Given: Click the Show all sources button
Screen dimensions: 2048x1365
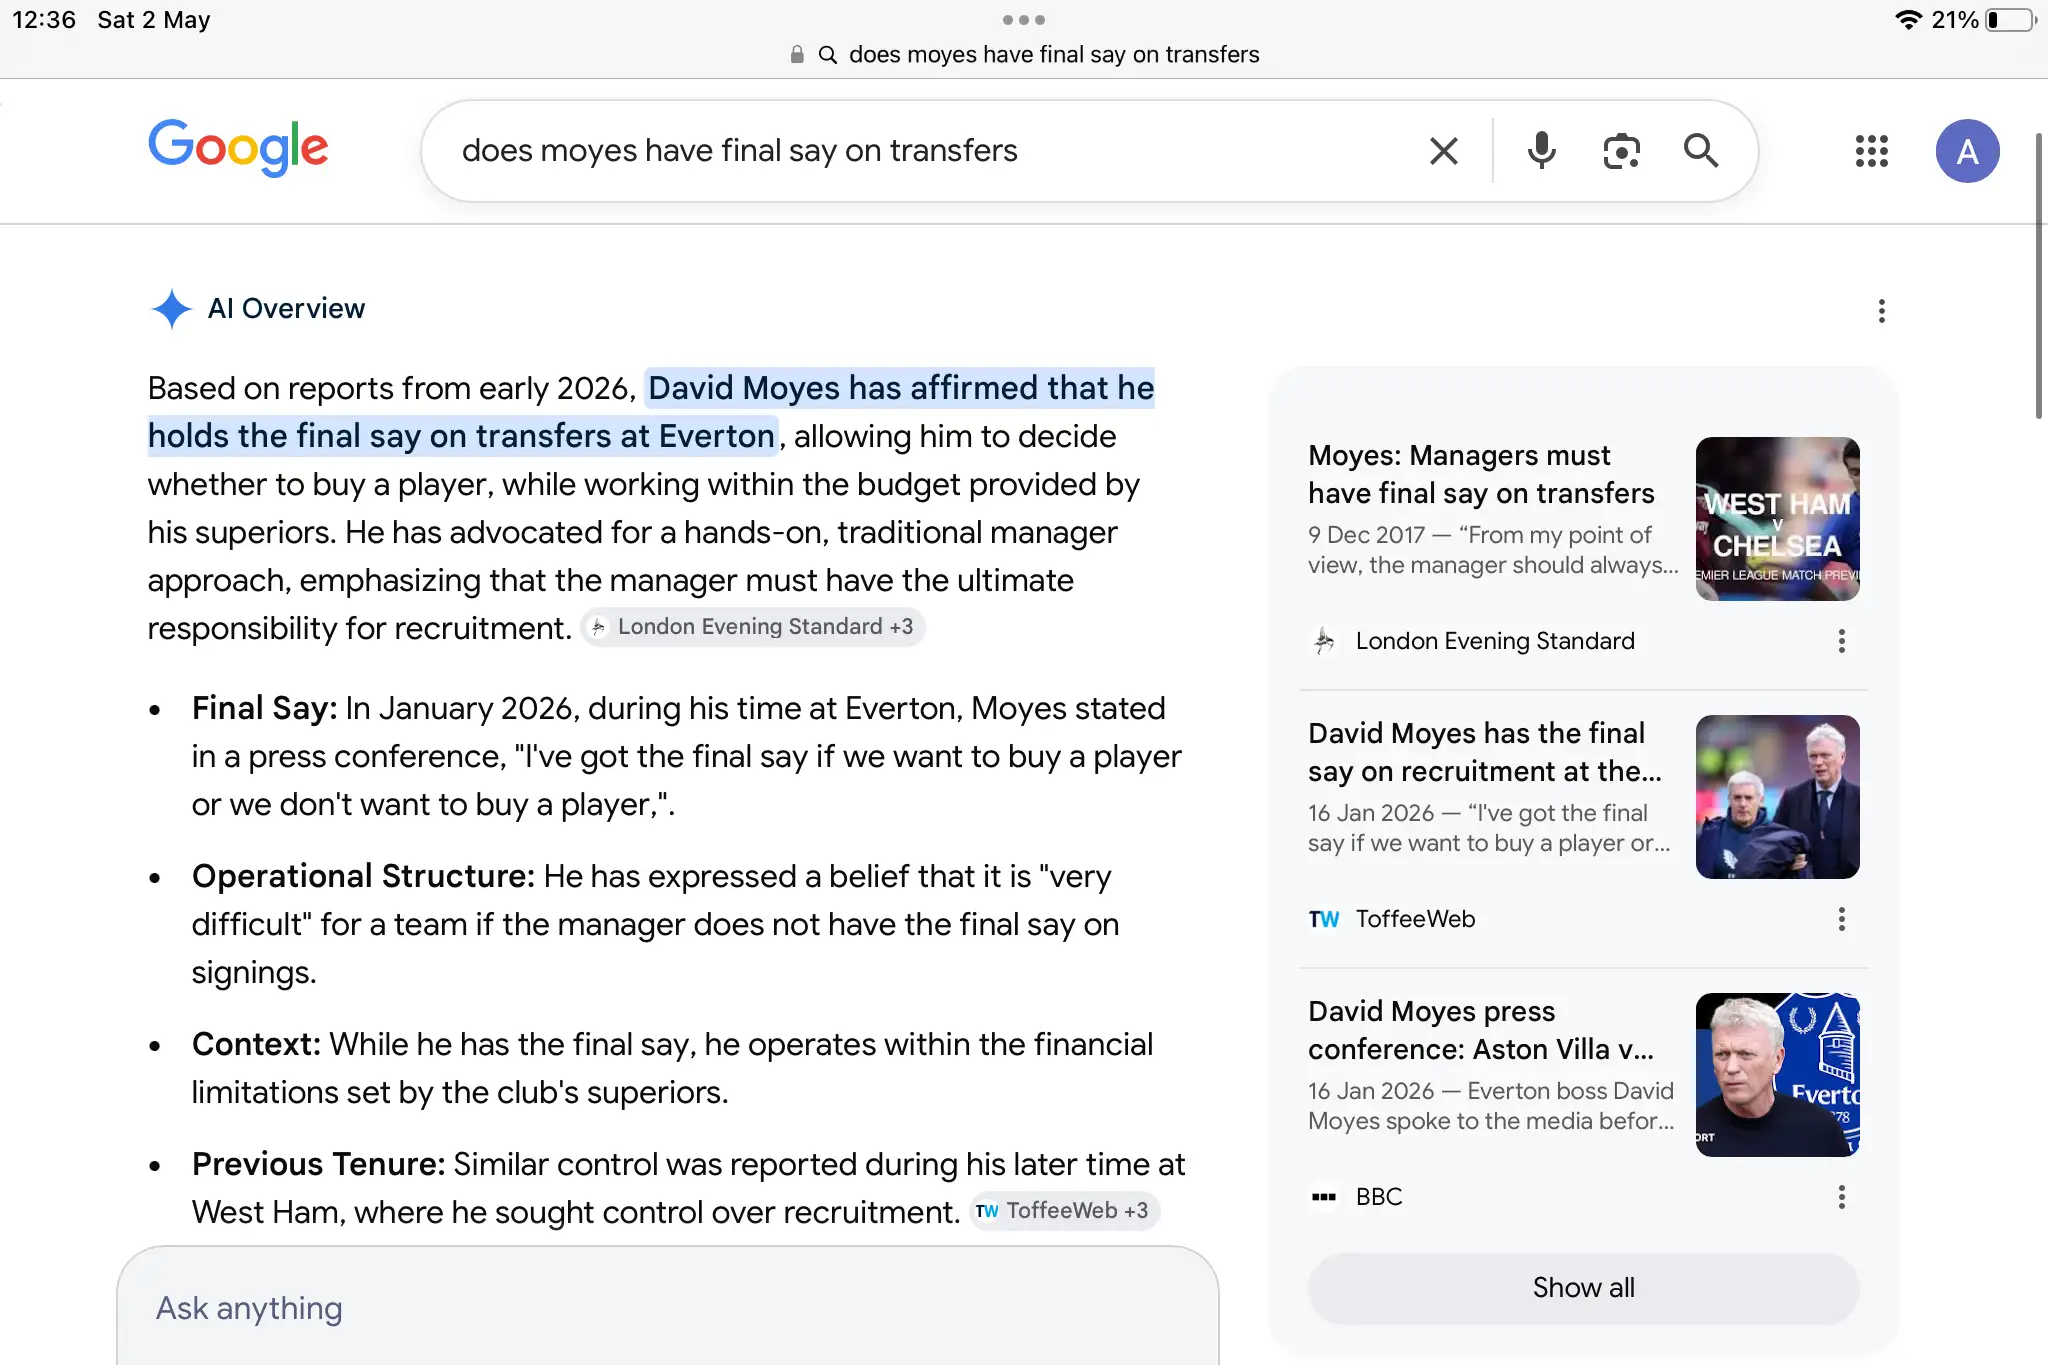Looking at the screenshot, I should [x=1583, y=1288].
